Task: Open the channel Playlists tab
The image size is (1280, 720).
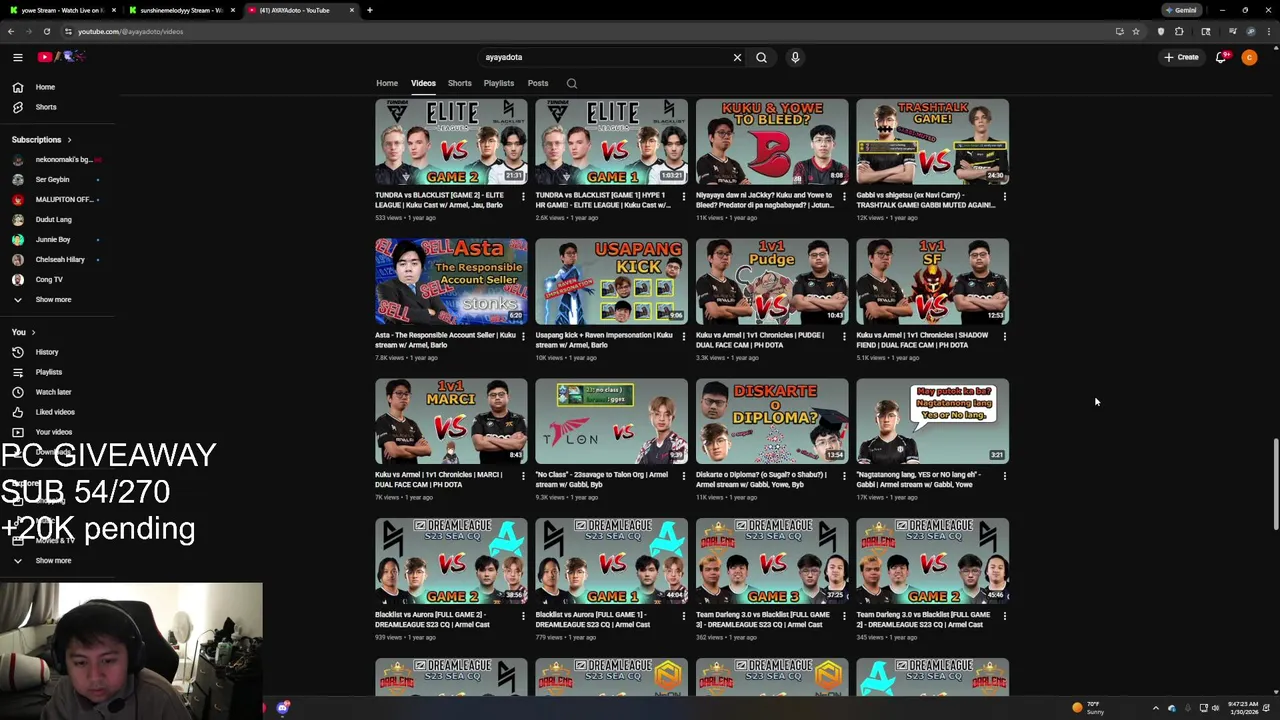Action: 499,83
